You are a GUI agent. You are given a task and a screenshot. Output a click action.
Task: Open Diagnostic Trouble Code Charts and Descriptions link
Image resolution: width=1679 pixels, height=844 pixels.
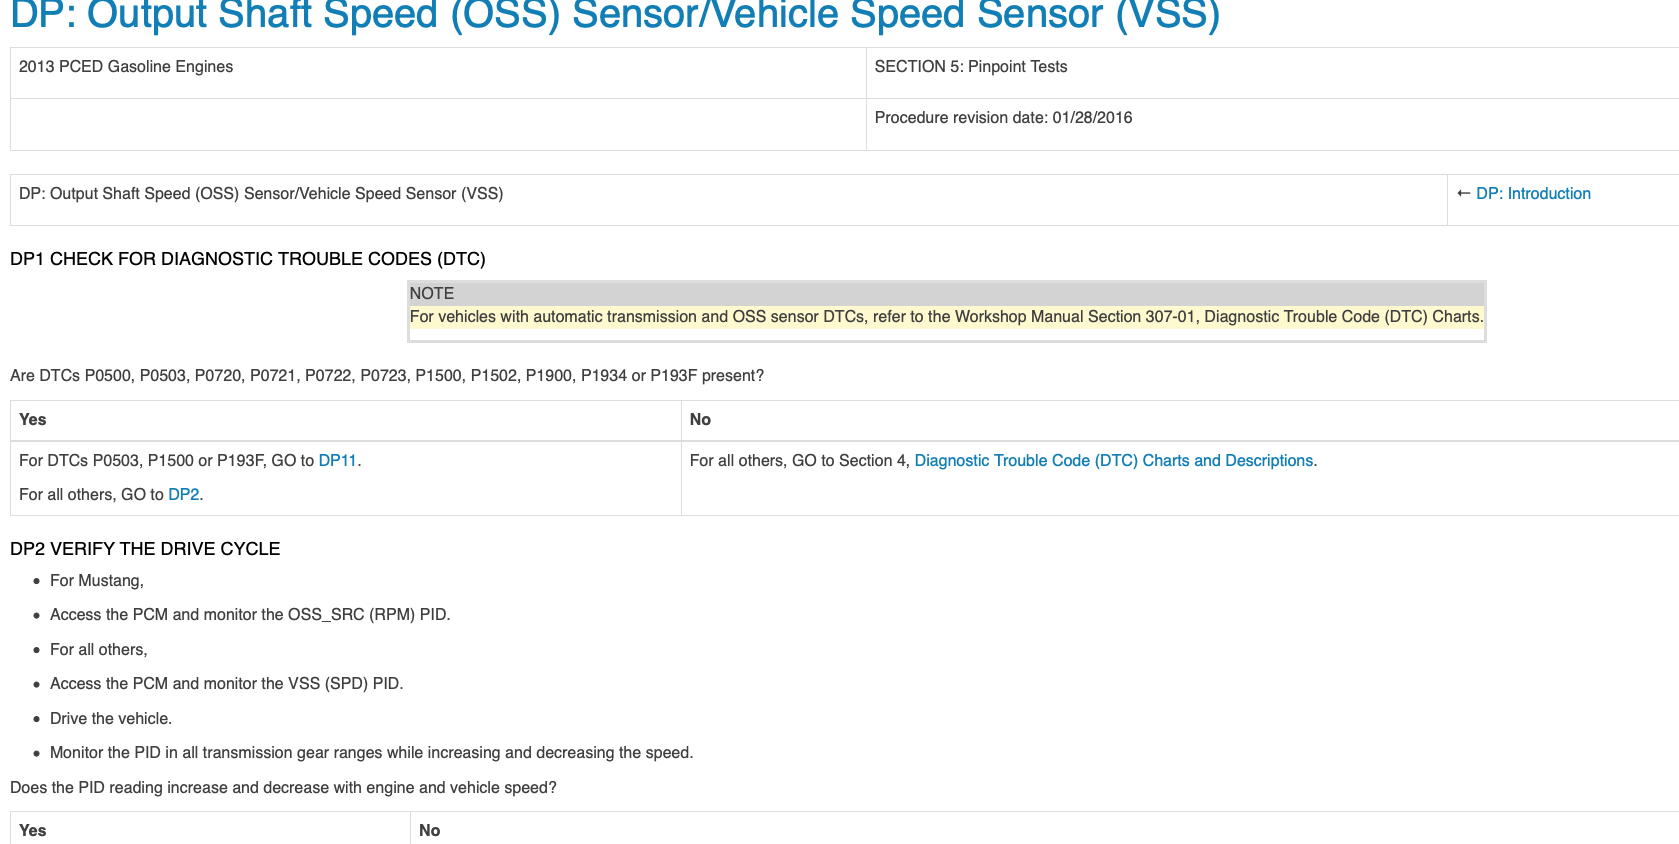1114,461
